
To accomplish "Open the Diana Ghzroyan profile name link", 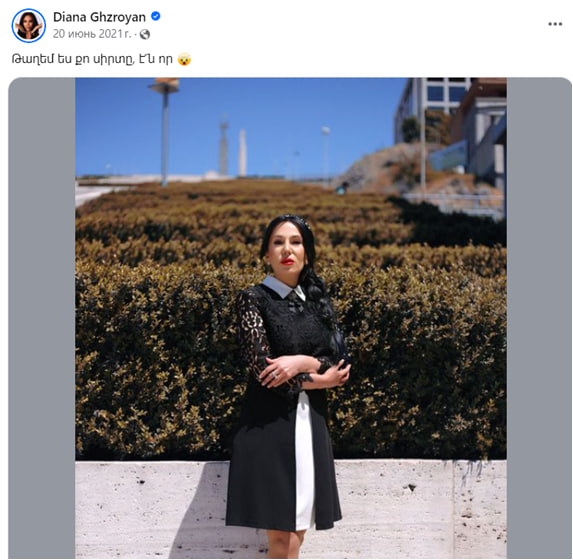I will click(99, 17).
